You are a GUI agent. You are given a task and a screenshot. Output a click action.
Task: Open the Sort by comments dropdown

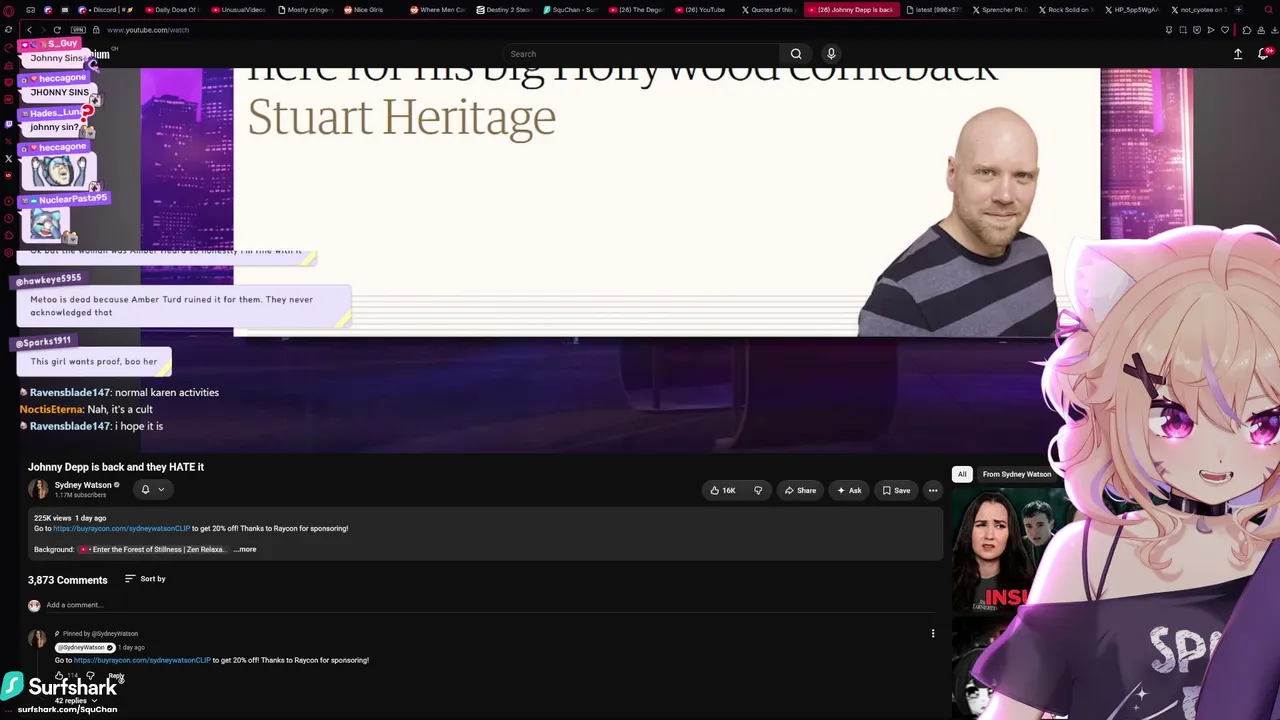[145, 579]
